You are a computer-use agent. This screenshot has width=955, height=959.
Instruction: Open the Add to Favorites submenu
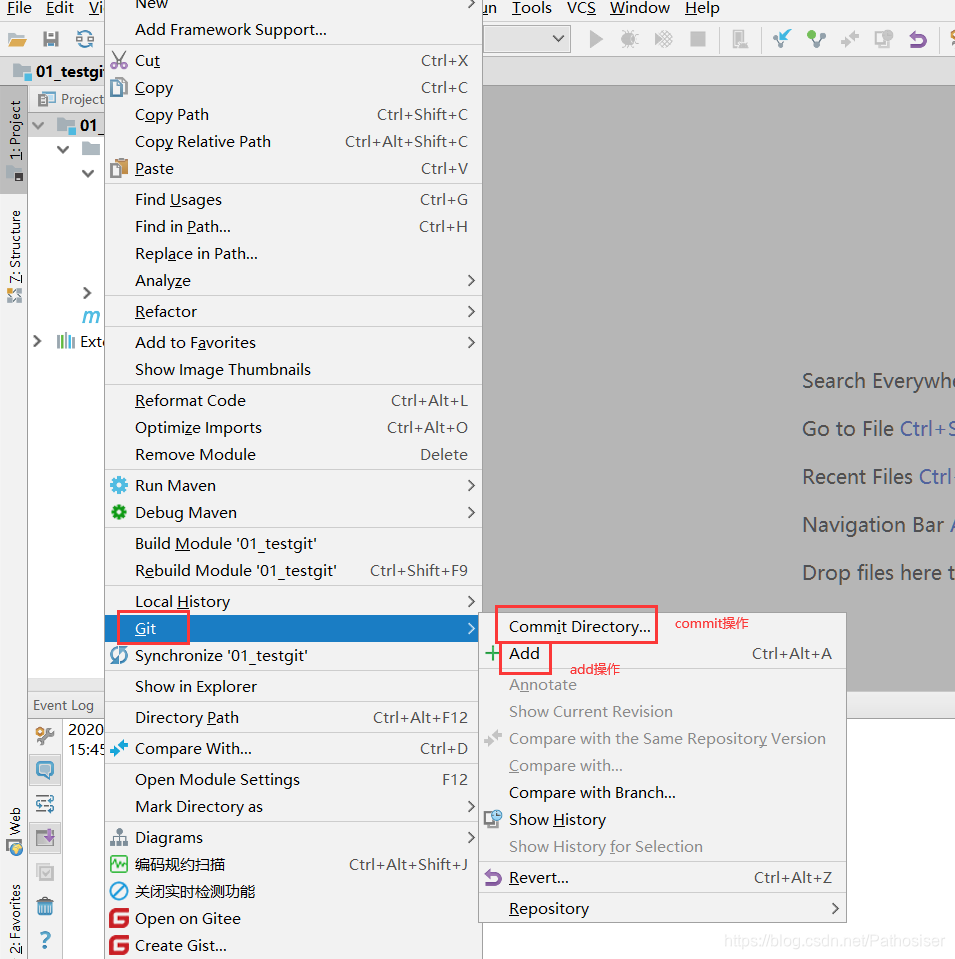293,342
